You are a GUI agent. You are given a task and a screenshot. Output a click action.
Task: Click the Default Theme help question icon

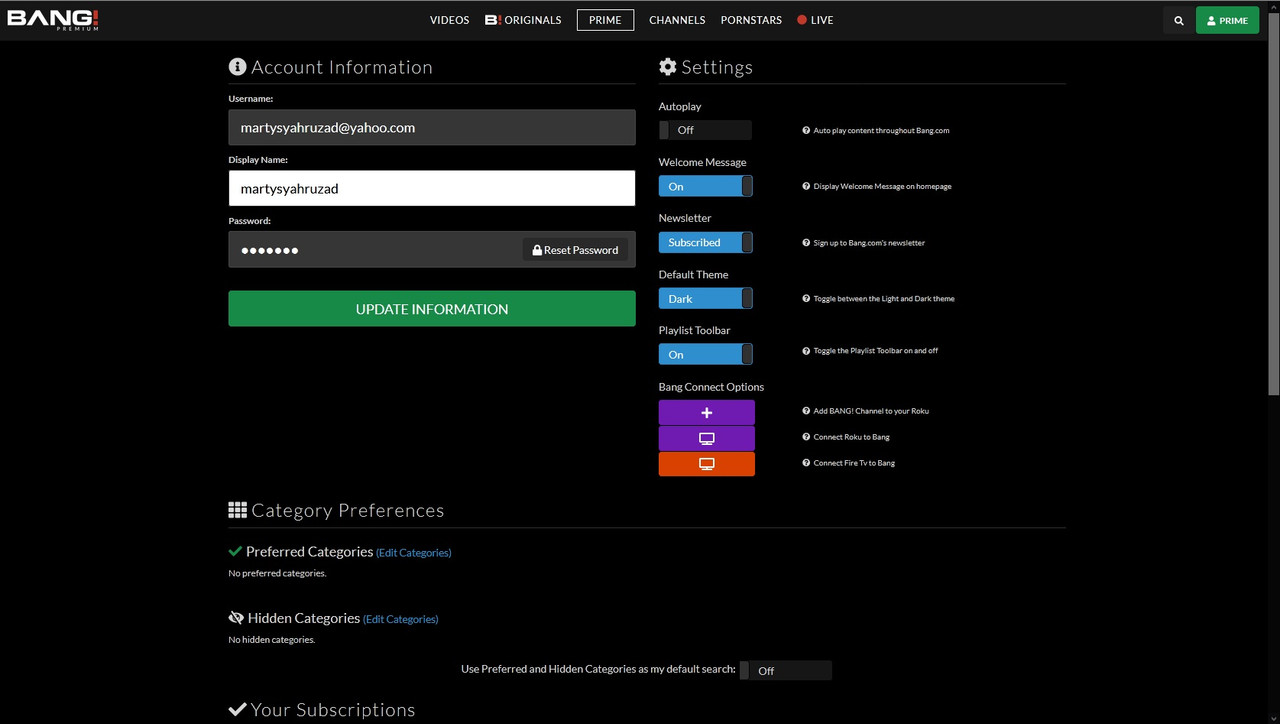(x=806, y=298)
